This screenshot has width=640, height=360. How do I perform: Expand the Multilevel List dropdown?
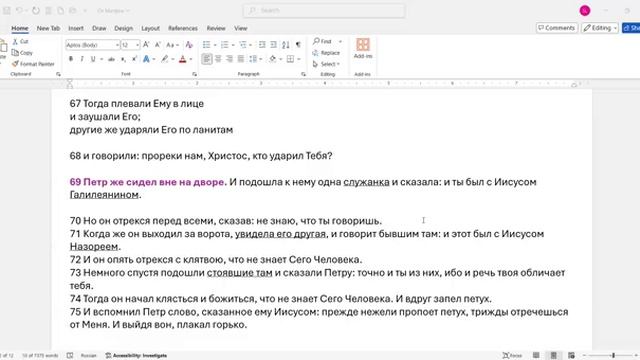click(x=251, y=45)
